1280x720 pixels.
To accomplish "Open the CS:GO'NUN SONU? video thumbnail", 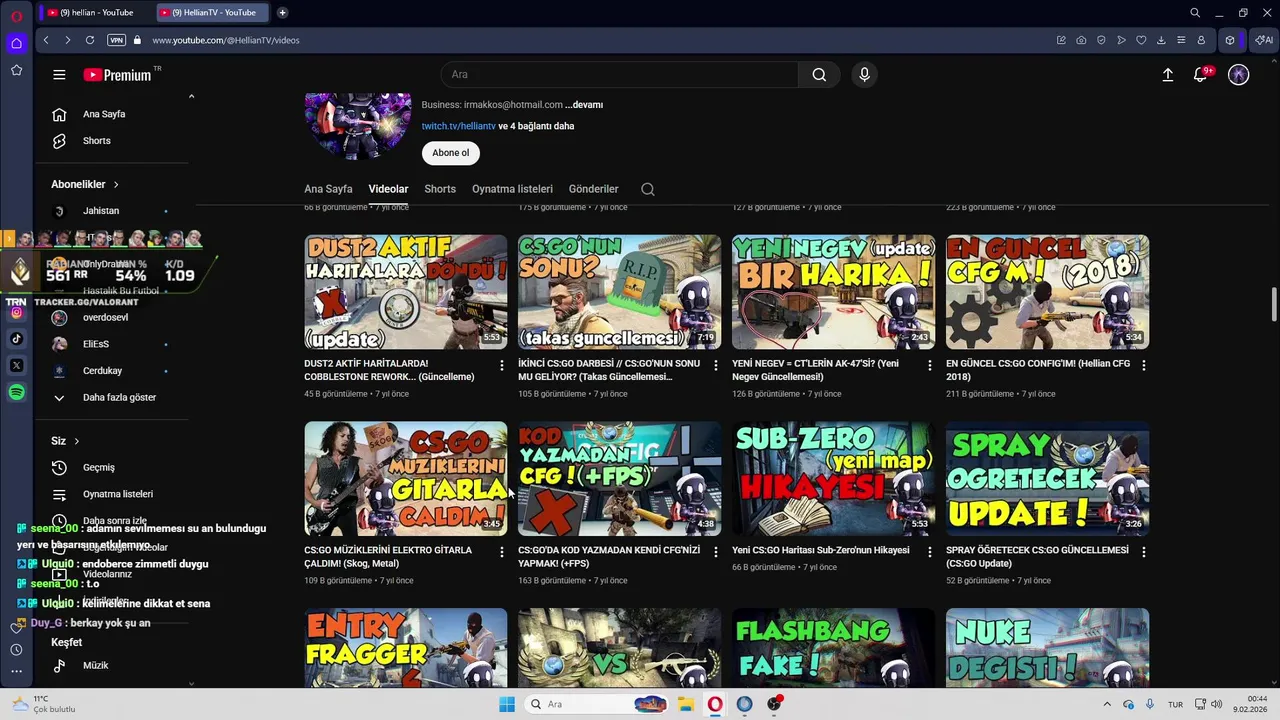I will pyautogui.click(x=619, y=292).
